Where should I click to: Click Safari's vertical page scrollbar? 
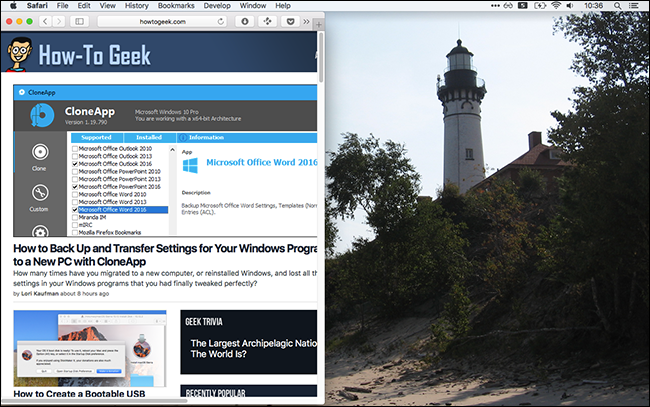pyautogui.click(x=321, y=57)
